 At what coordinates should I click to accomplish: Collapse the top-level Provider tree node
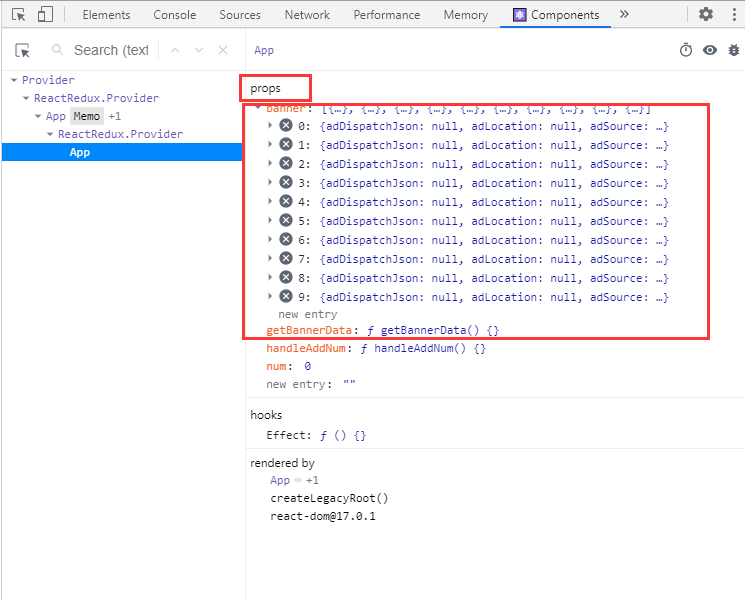tap(14, 80)
